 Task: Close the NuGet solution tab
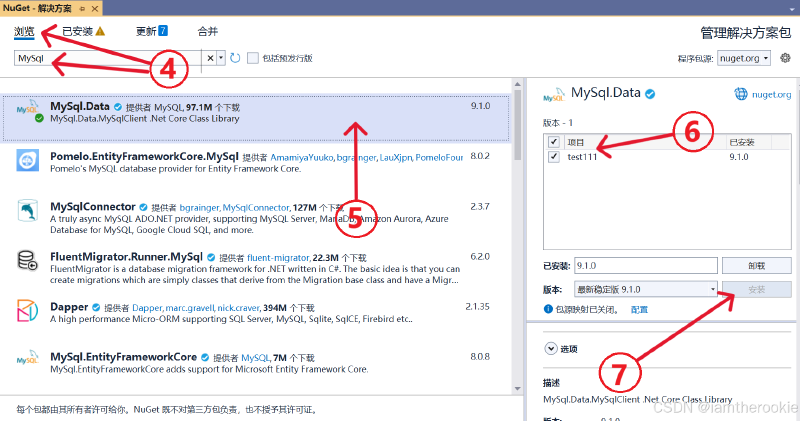coord(95,9)
